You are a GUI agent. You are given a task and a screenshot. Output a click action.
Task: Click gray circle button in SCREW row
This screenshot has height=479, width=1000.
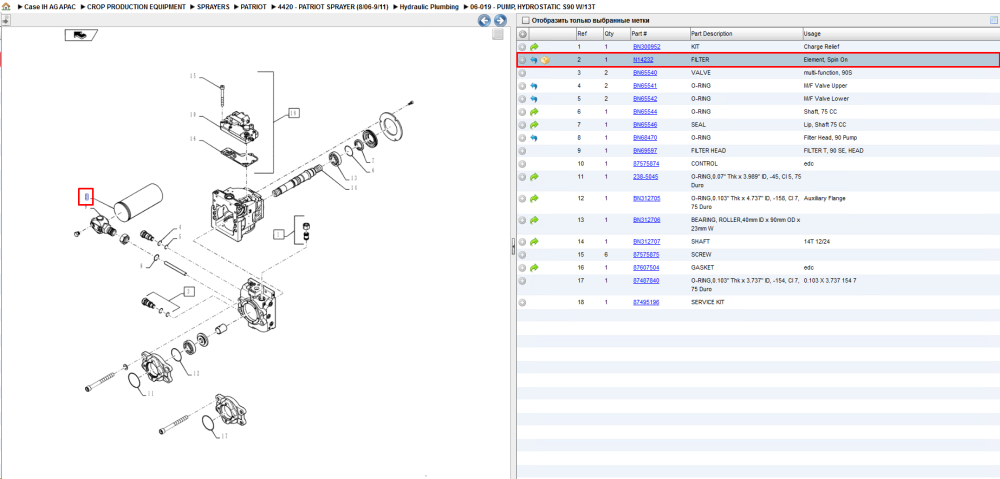point(522,254)
